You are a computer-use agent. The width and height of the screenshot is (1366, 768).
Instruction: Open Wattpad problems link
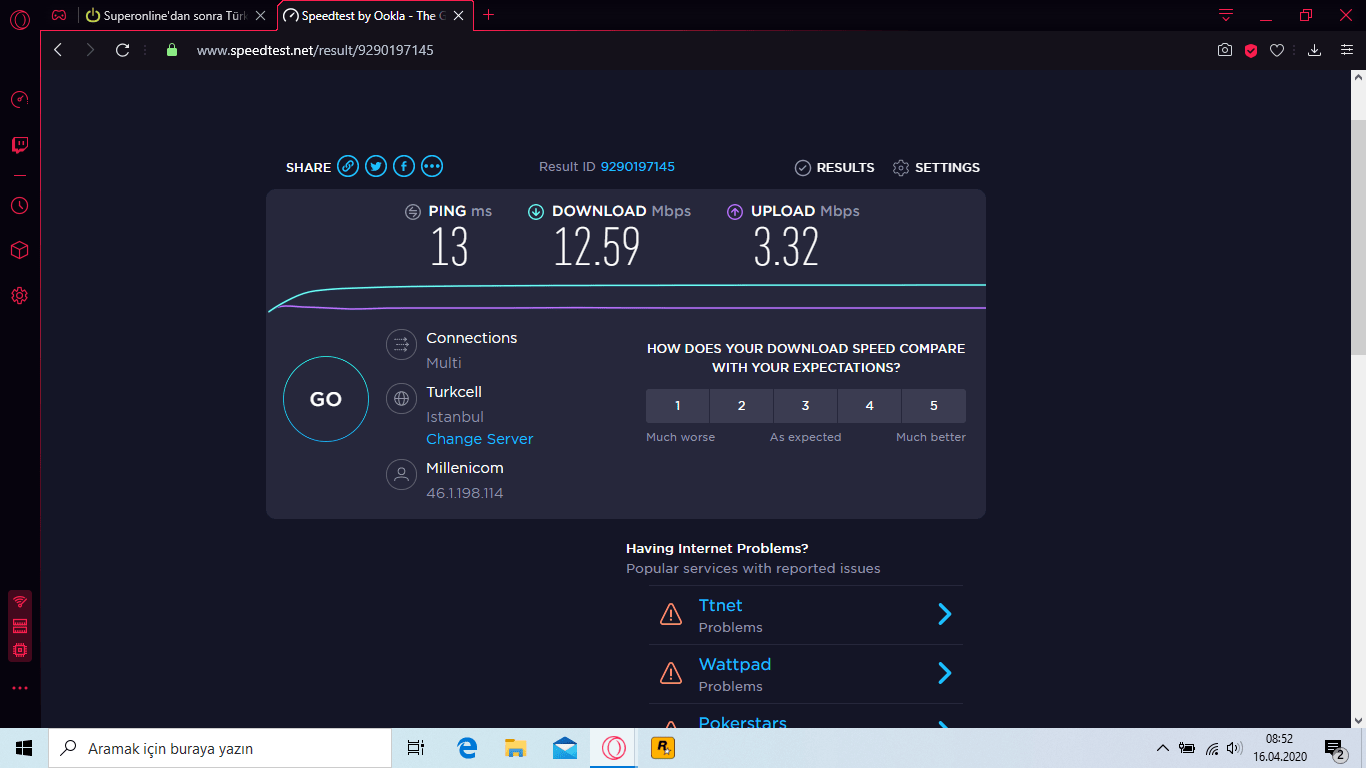point(734,664)
